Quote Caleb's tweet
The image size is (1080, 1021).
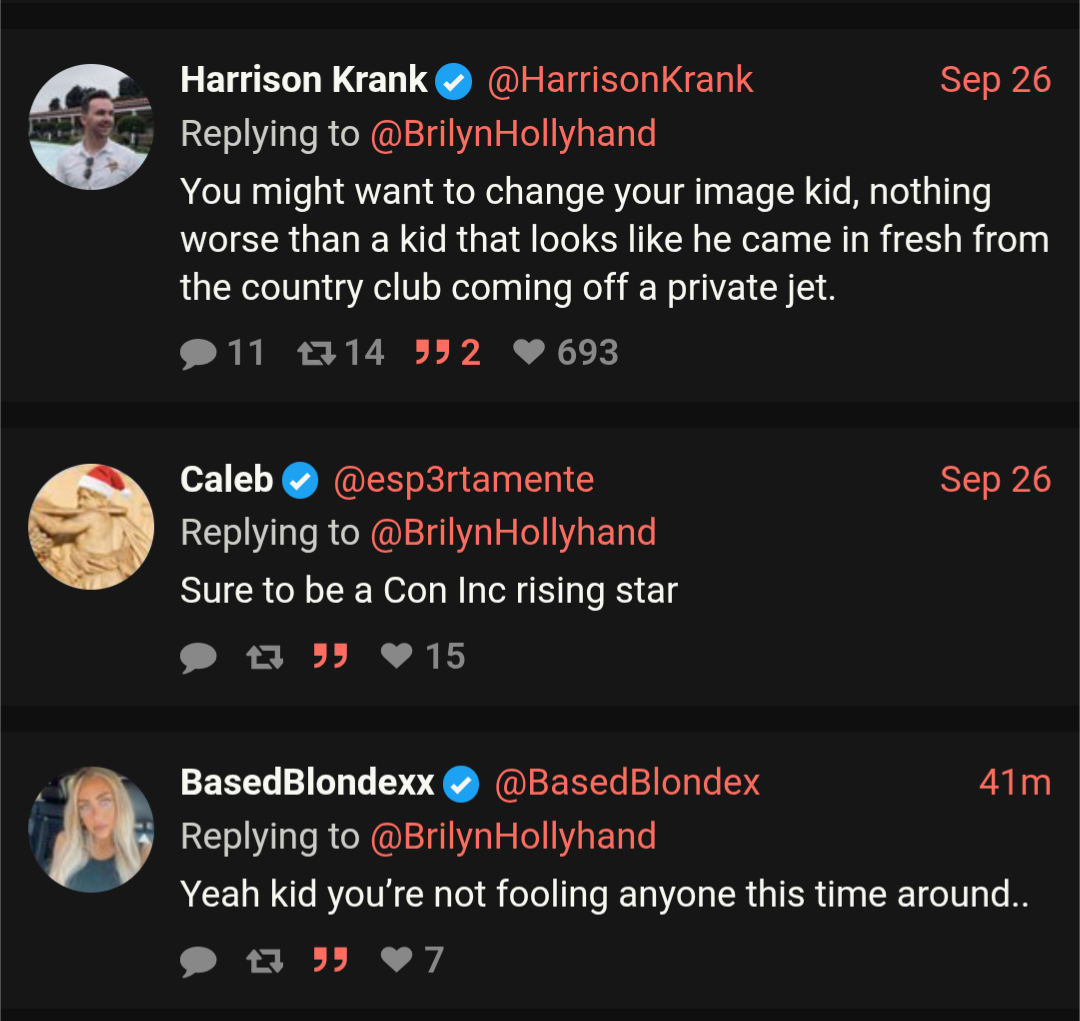[330, 657]
